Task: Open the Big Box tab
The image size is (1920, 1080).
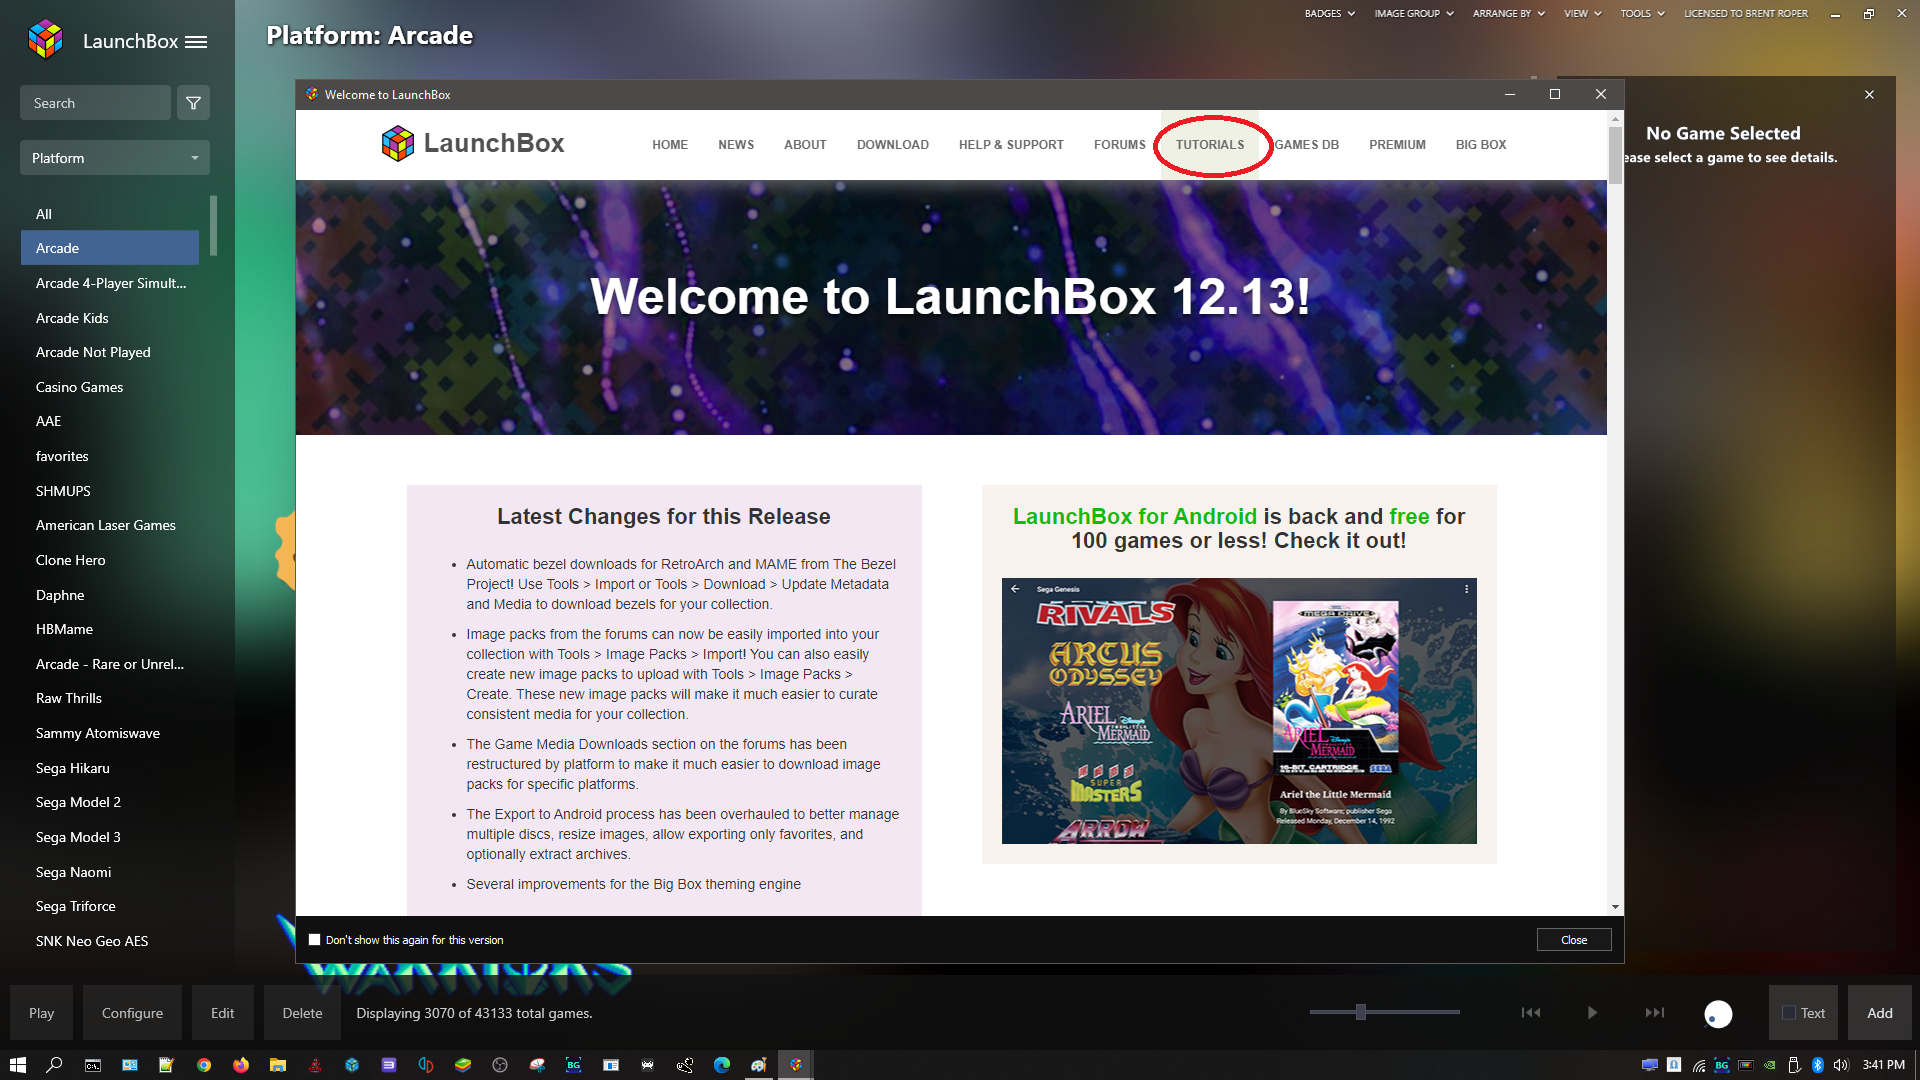Action: [x=1481, y=145]
